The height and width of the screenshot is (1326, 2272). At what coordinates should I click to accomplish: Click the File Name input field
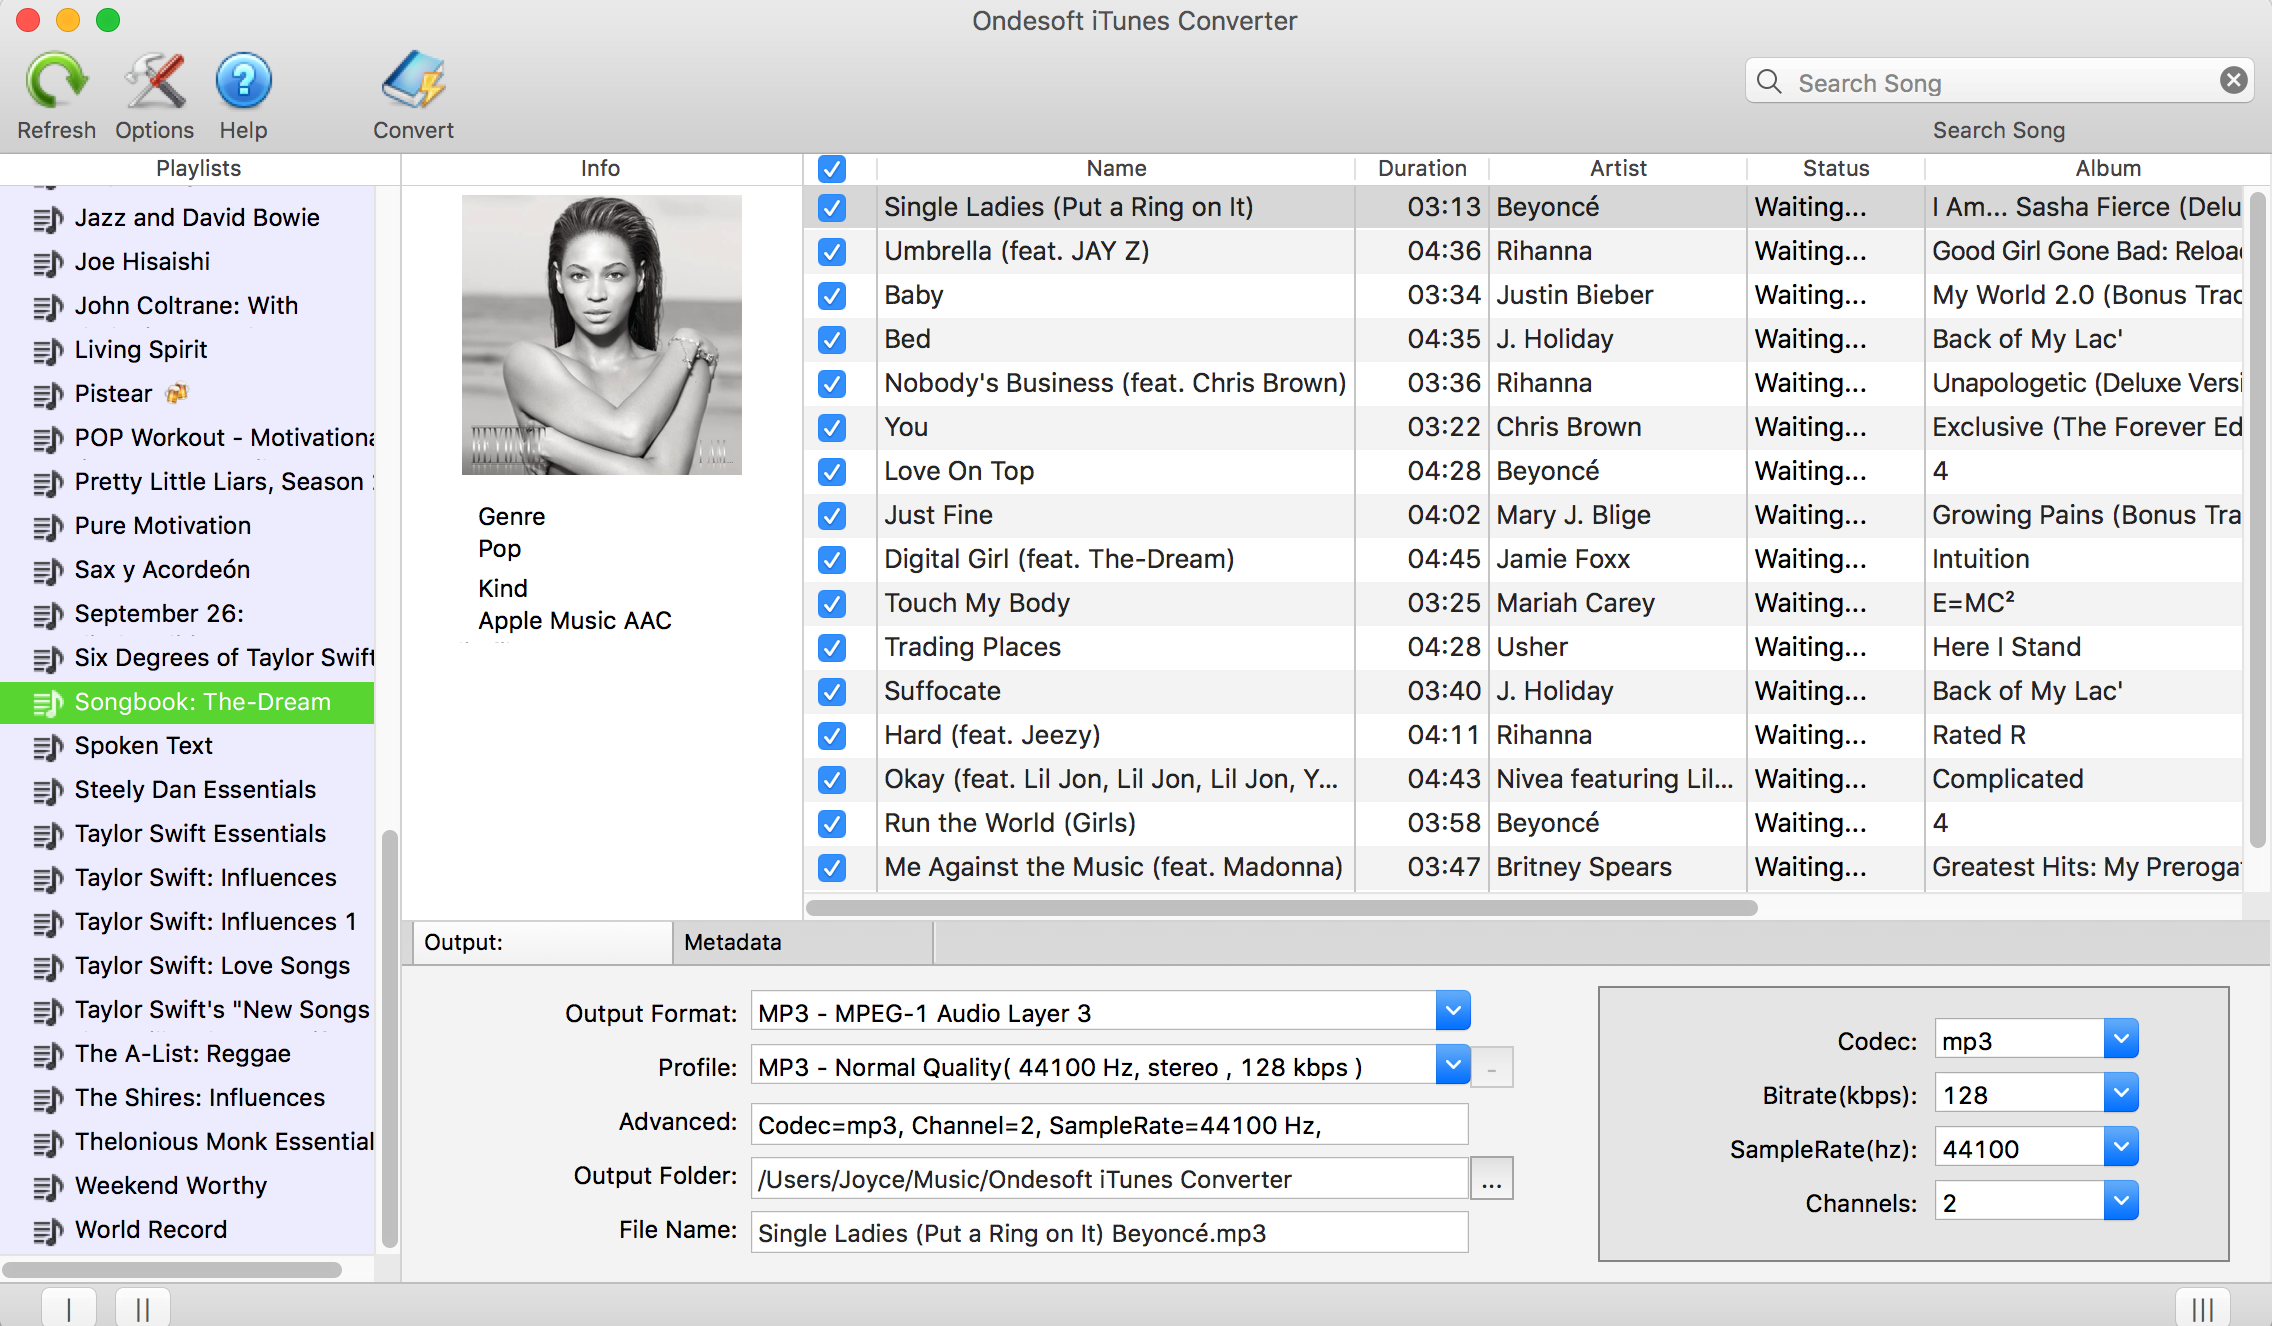tap(1106, 1233)
